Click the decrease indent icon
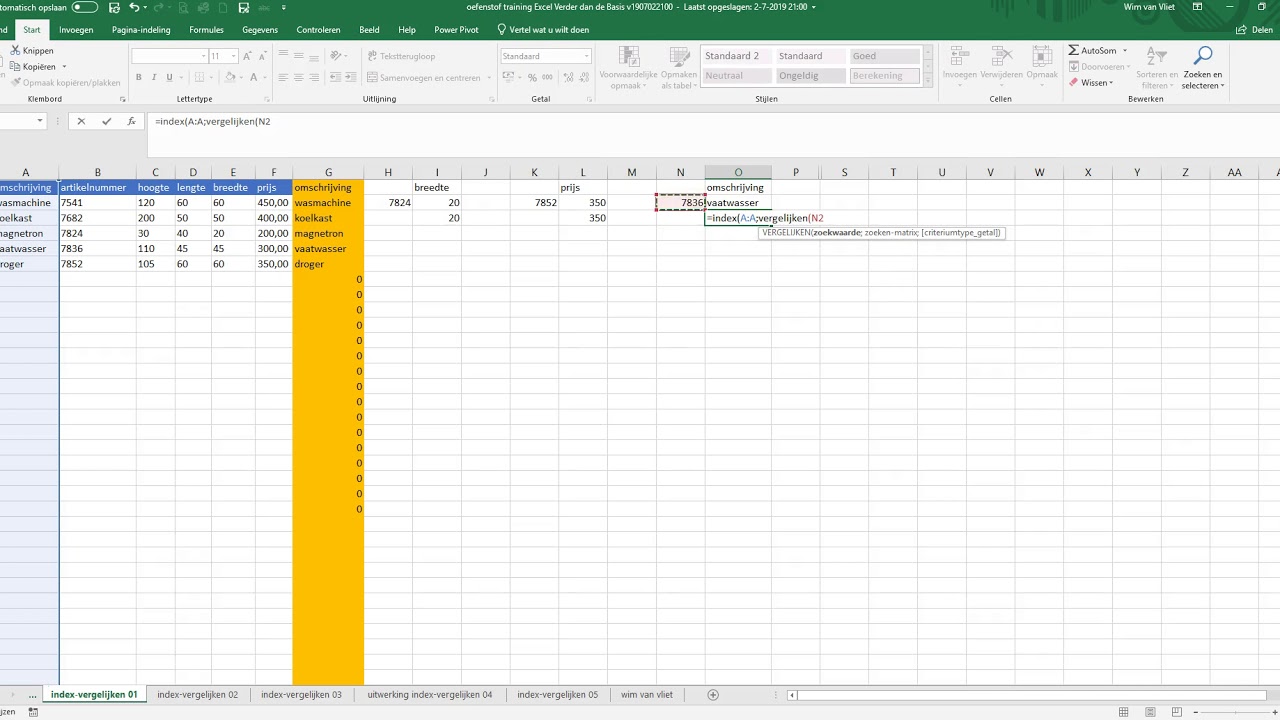Image resolution: width=1280 pixels, height=720 pixels. [x=333, y=77]
